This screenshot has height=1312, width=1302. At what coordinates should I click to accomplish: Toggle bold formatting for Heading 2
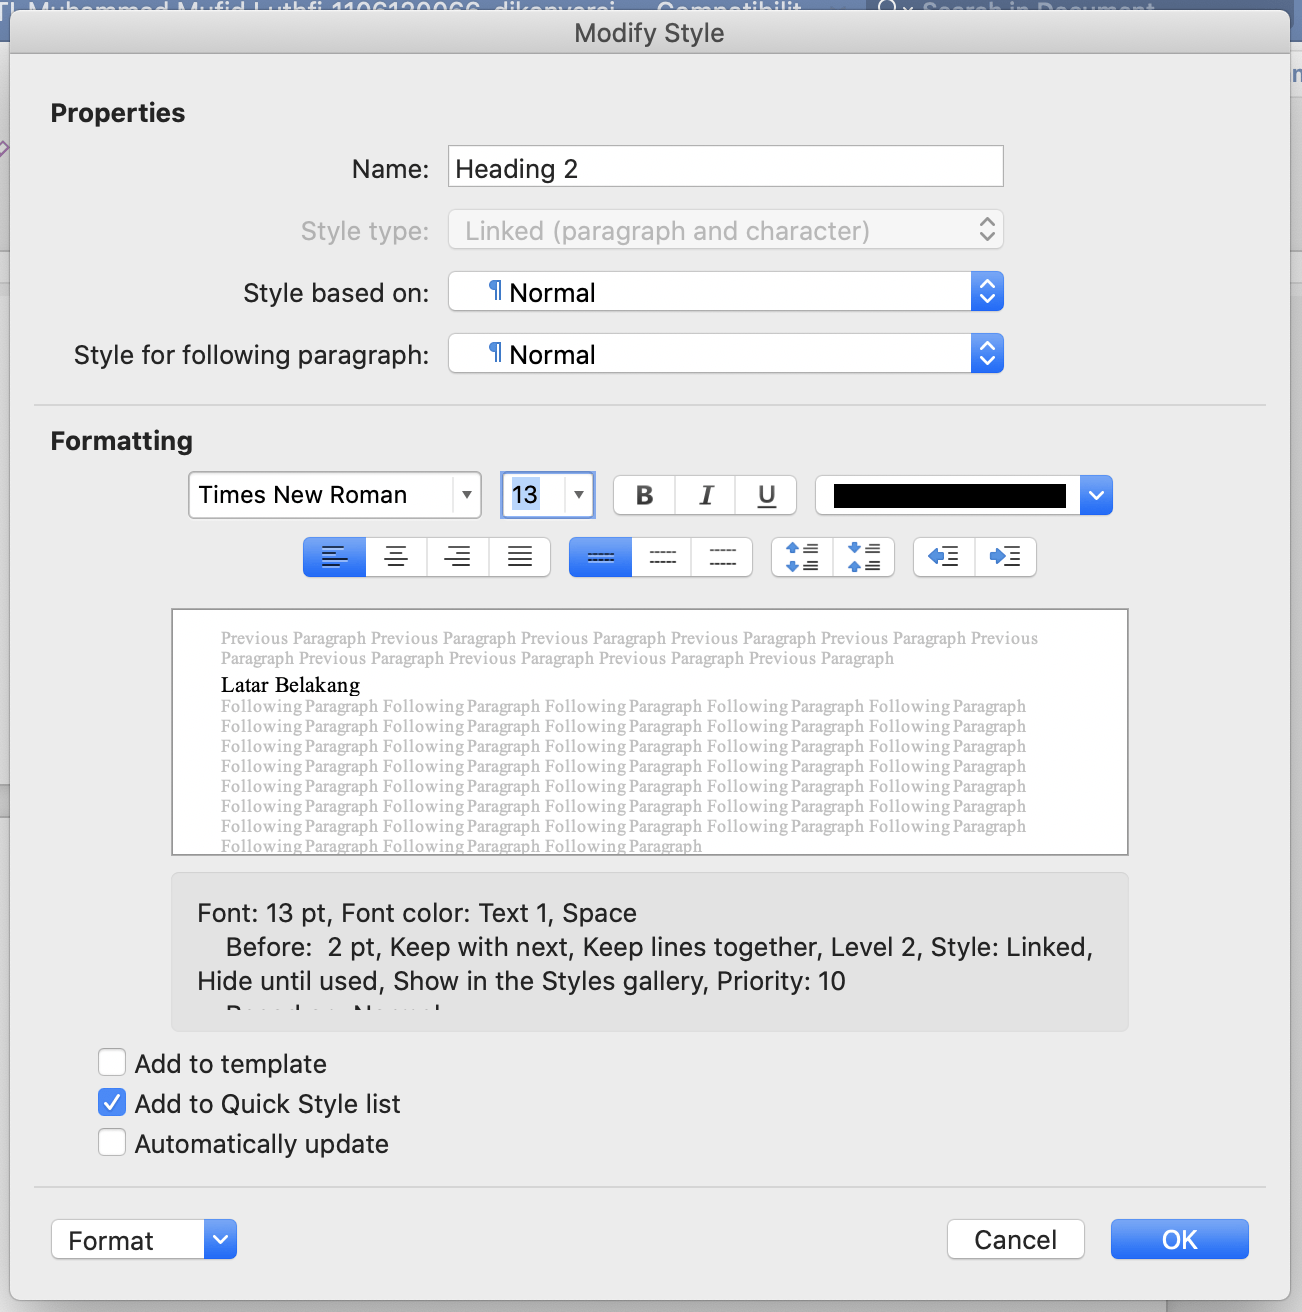tap(644, 495)
